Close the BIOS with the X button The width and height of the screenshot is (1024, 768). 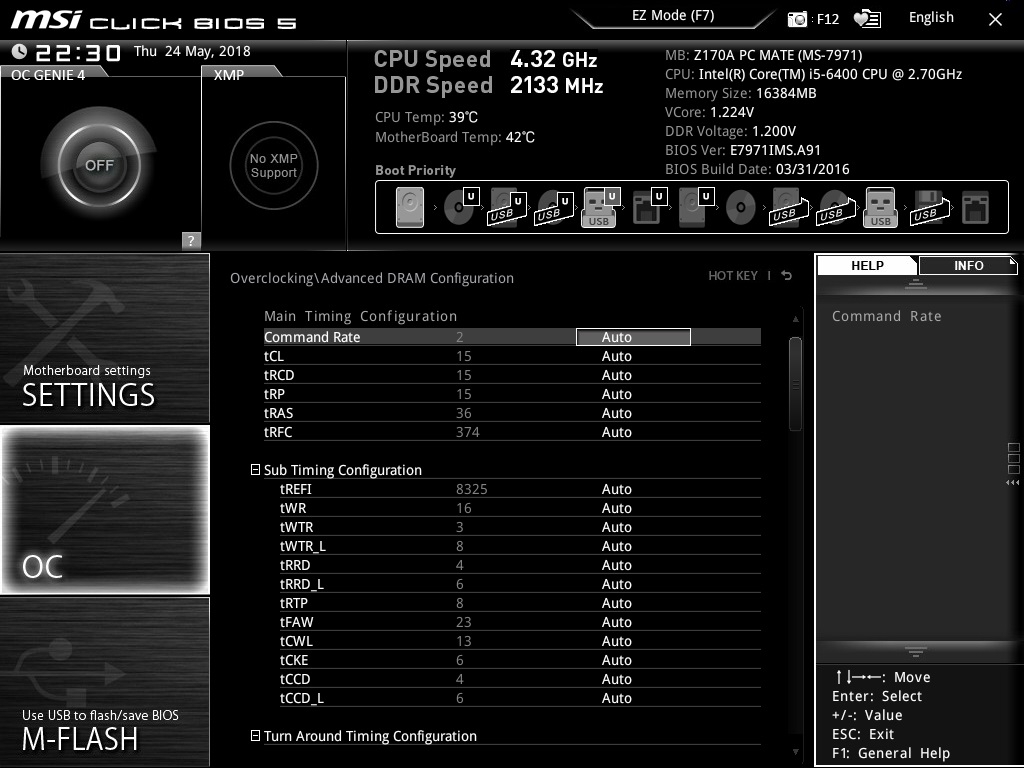click(995, 20)
